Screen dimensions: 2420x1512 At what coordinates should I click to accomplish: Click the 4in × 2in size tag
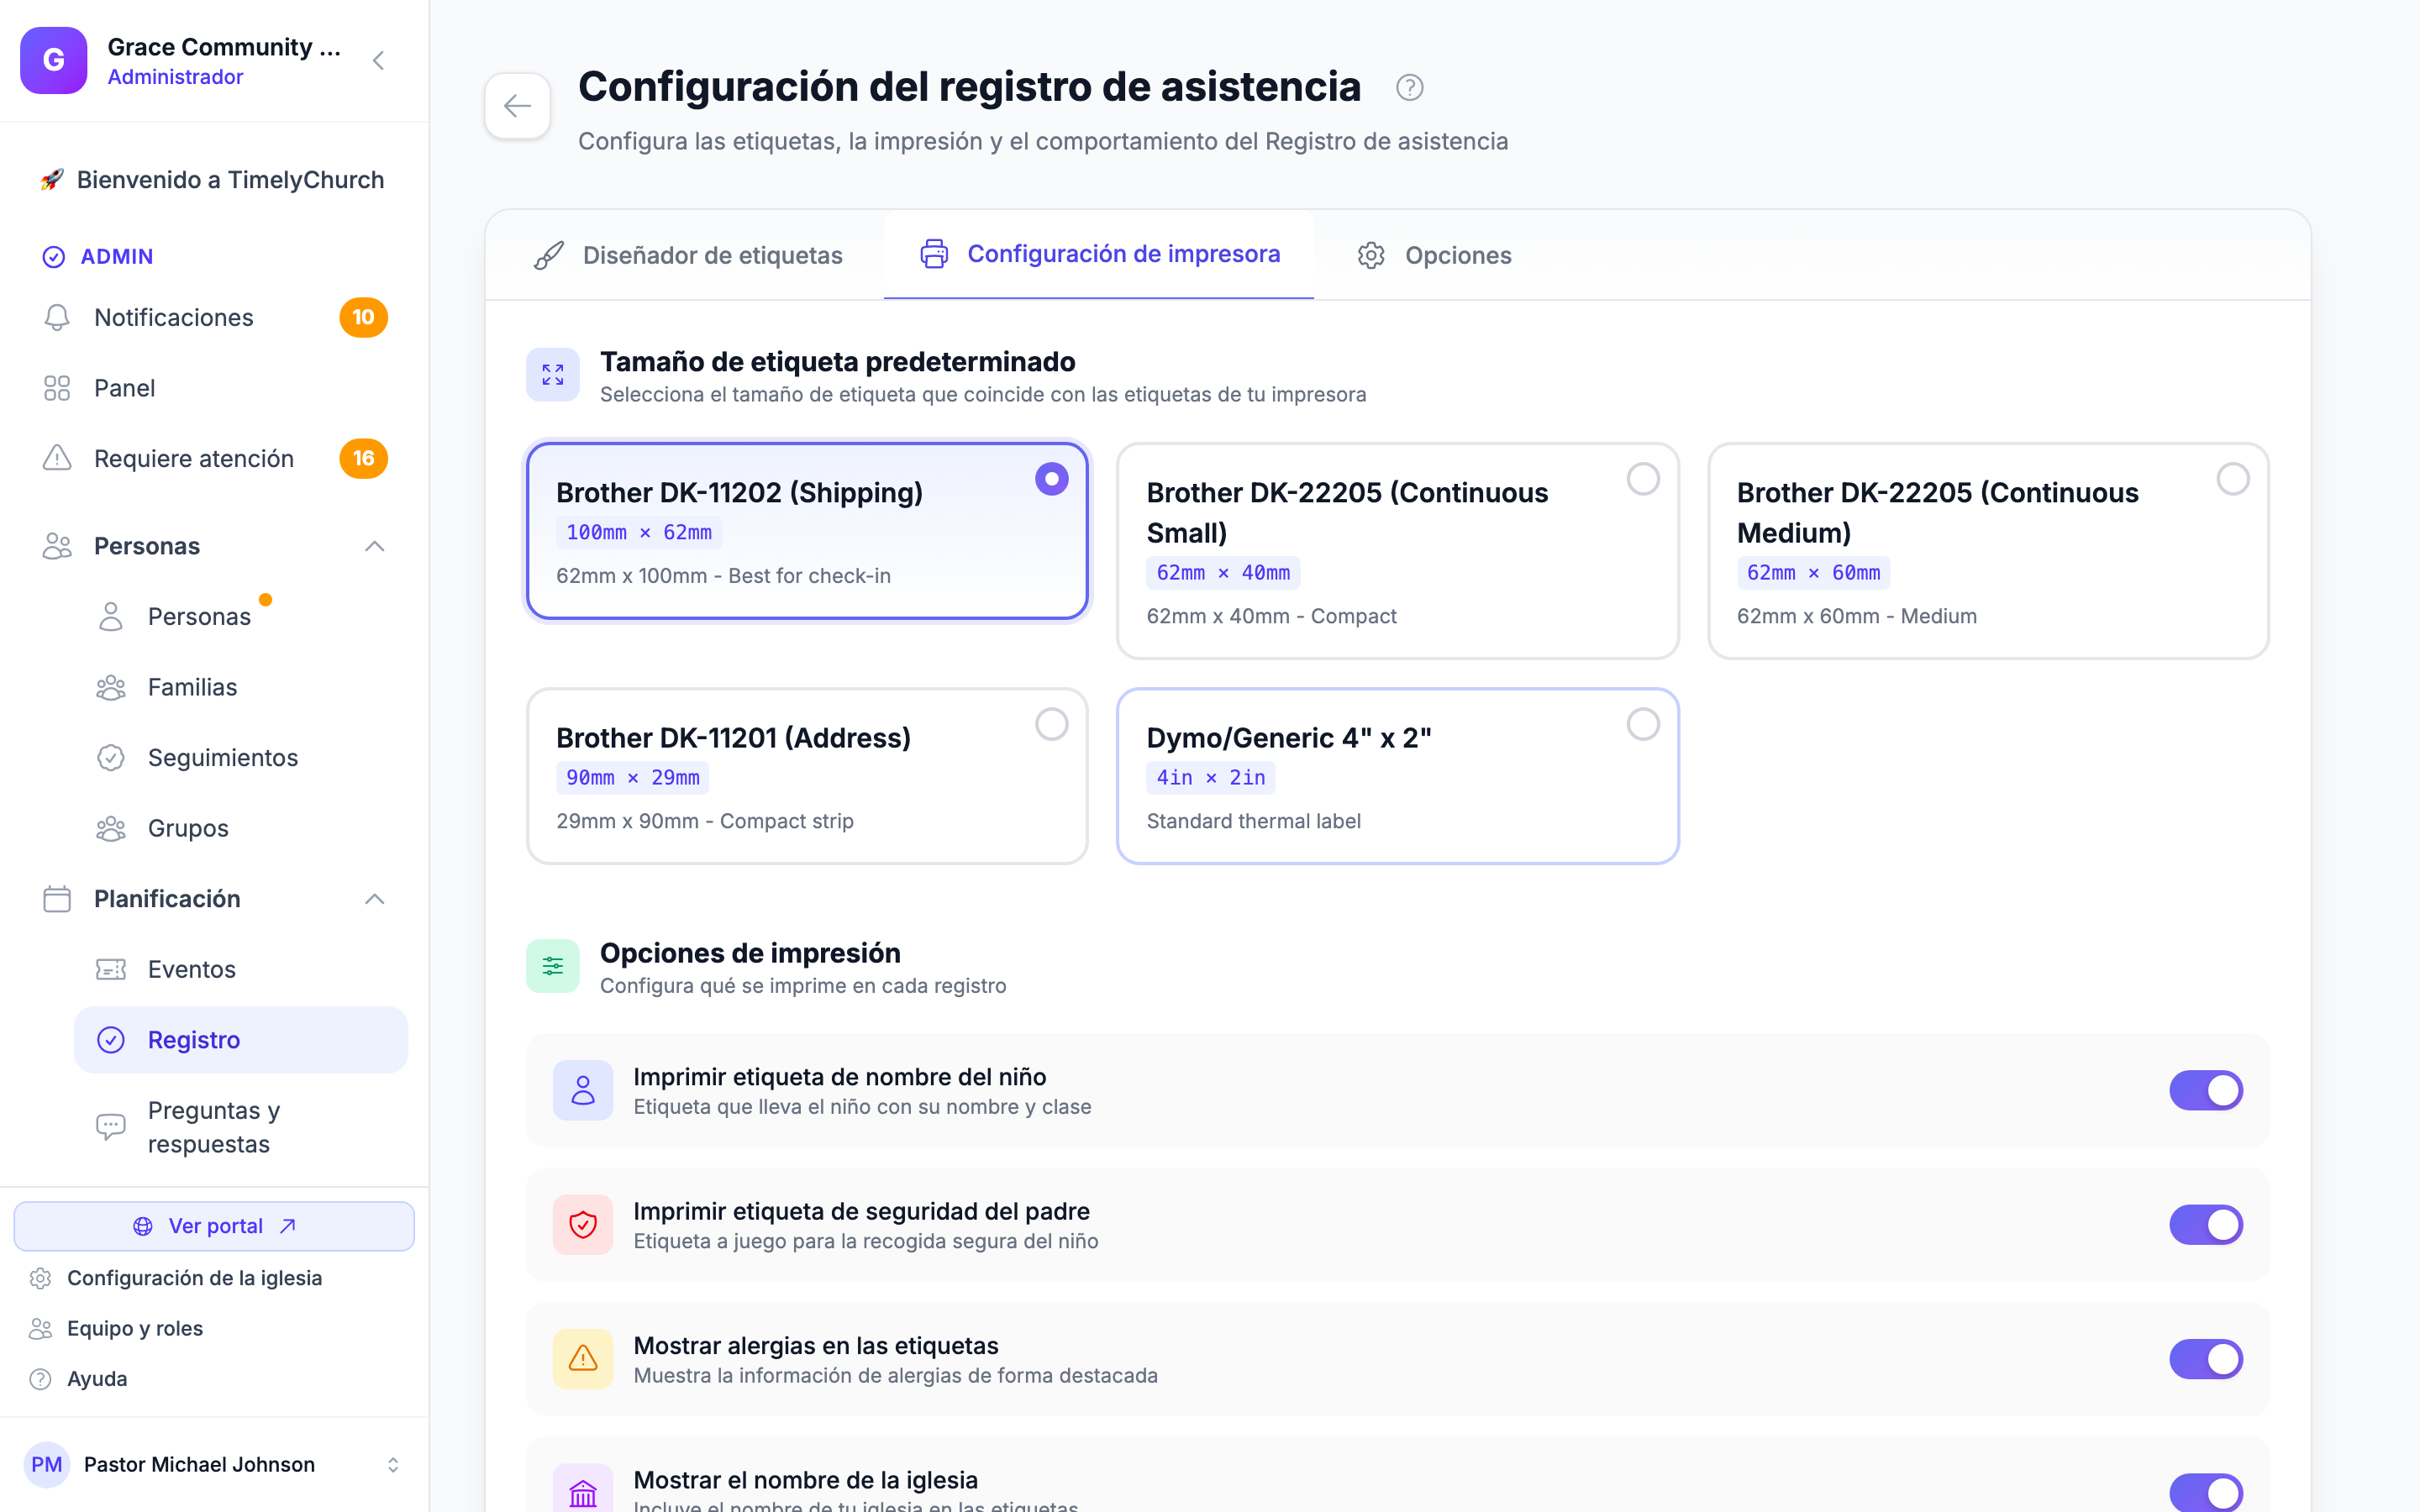pyautogui.click(x=1210, y=777)
